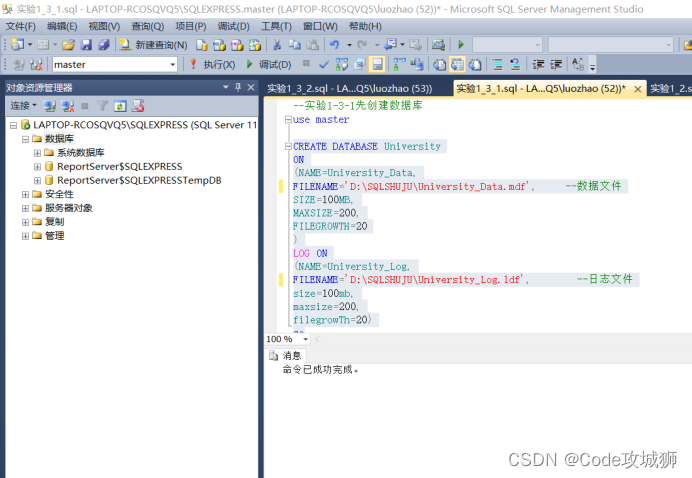Click the Increase Indent icon

click(556, 65)
